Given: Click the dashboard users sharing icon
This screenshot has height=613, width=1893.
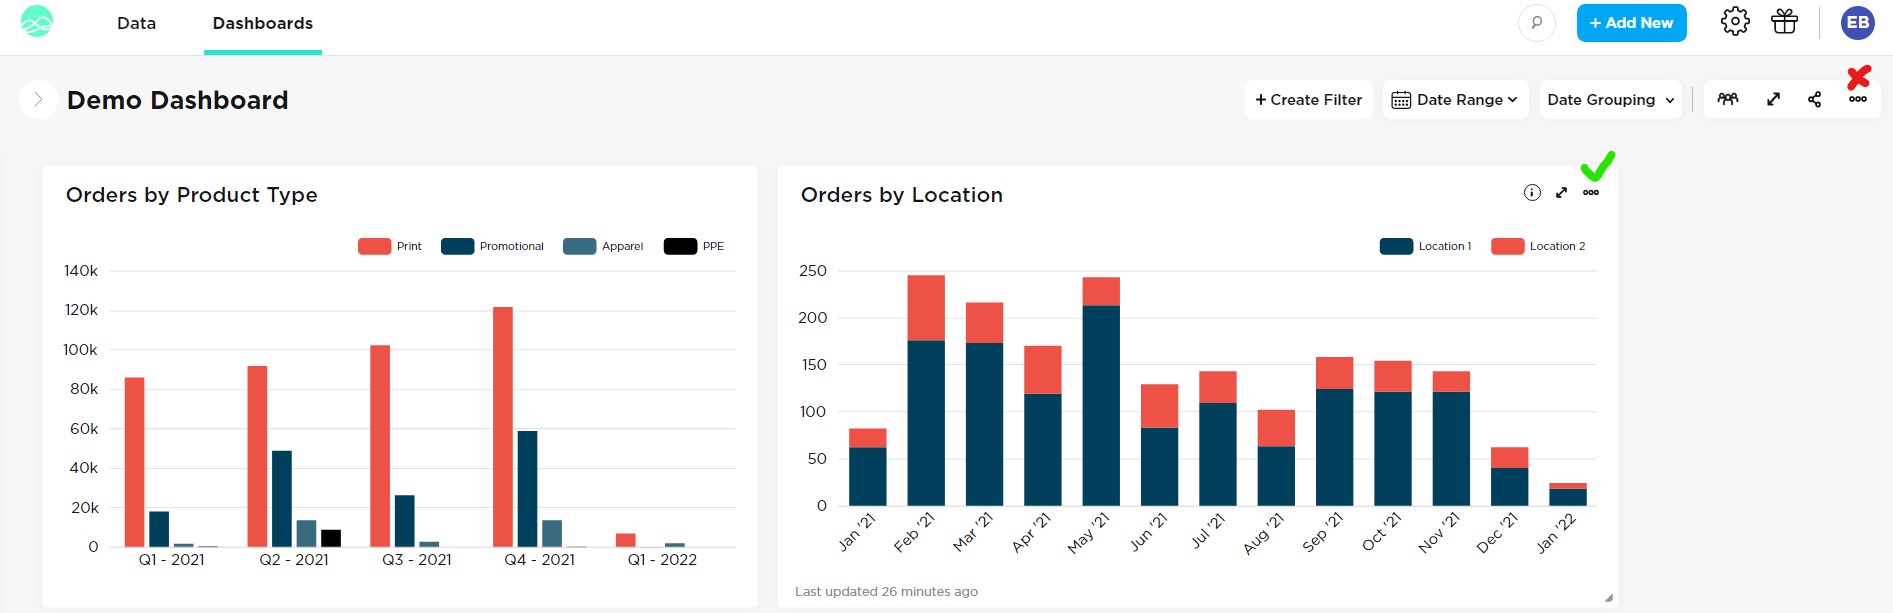Looking at the screenshot, I should pos(1727,99).
